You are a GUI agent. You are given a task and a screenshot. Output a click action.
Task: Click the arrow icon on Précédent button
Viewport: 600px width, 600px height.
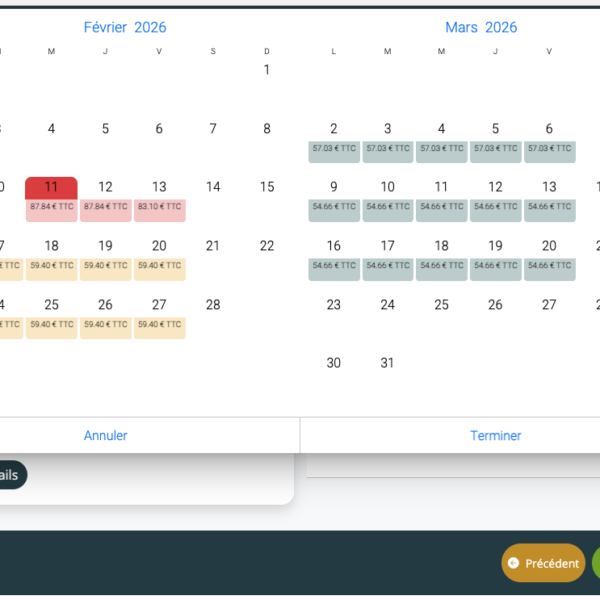tap(514, 563)
